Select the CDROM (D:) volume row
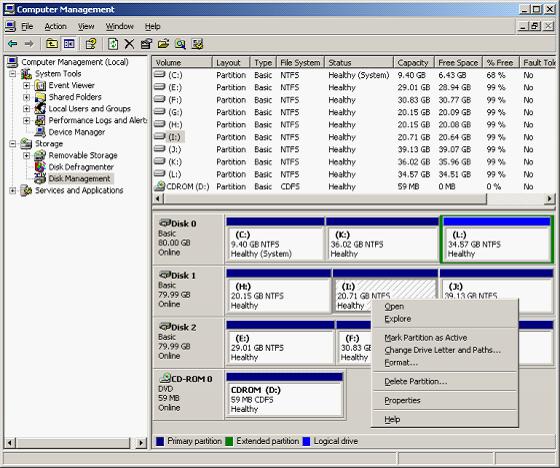 tap(354, 187)
